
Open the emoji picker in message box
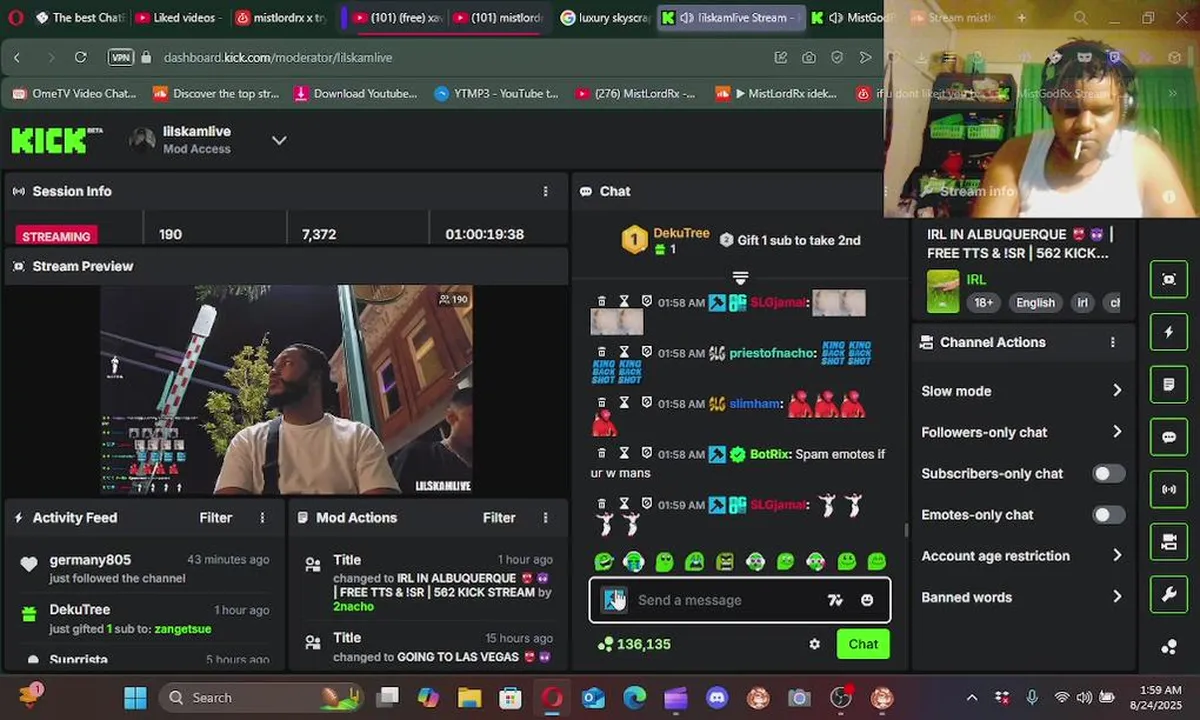point(867,600)
